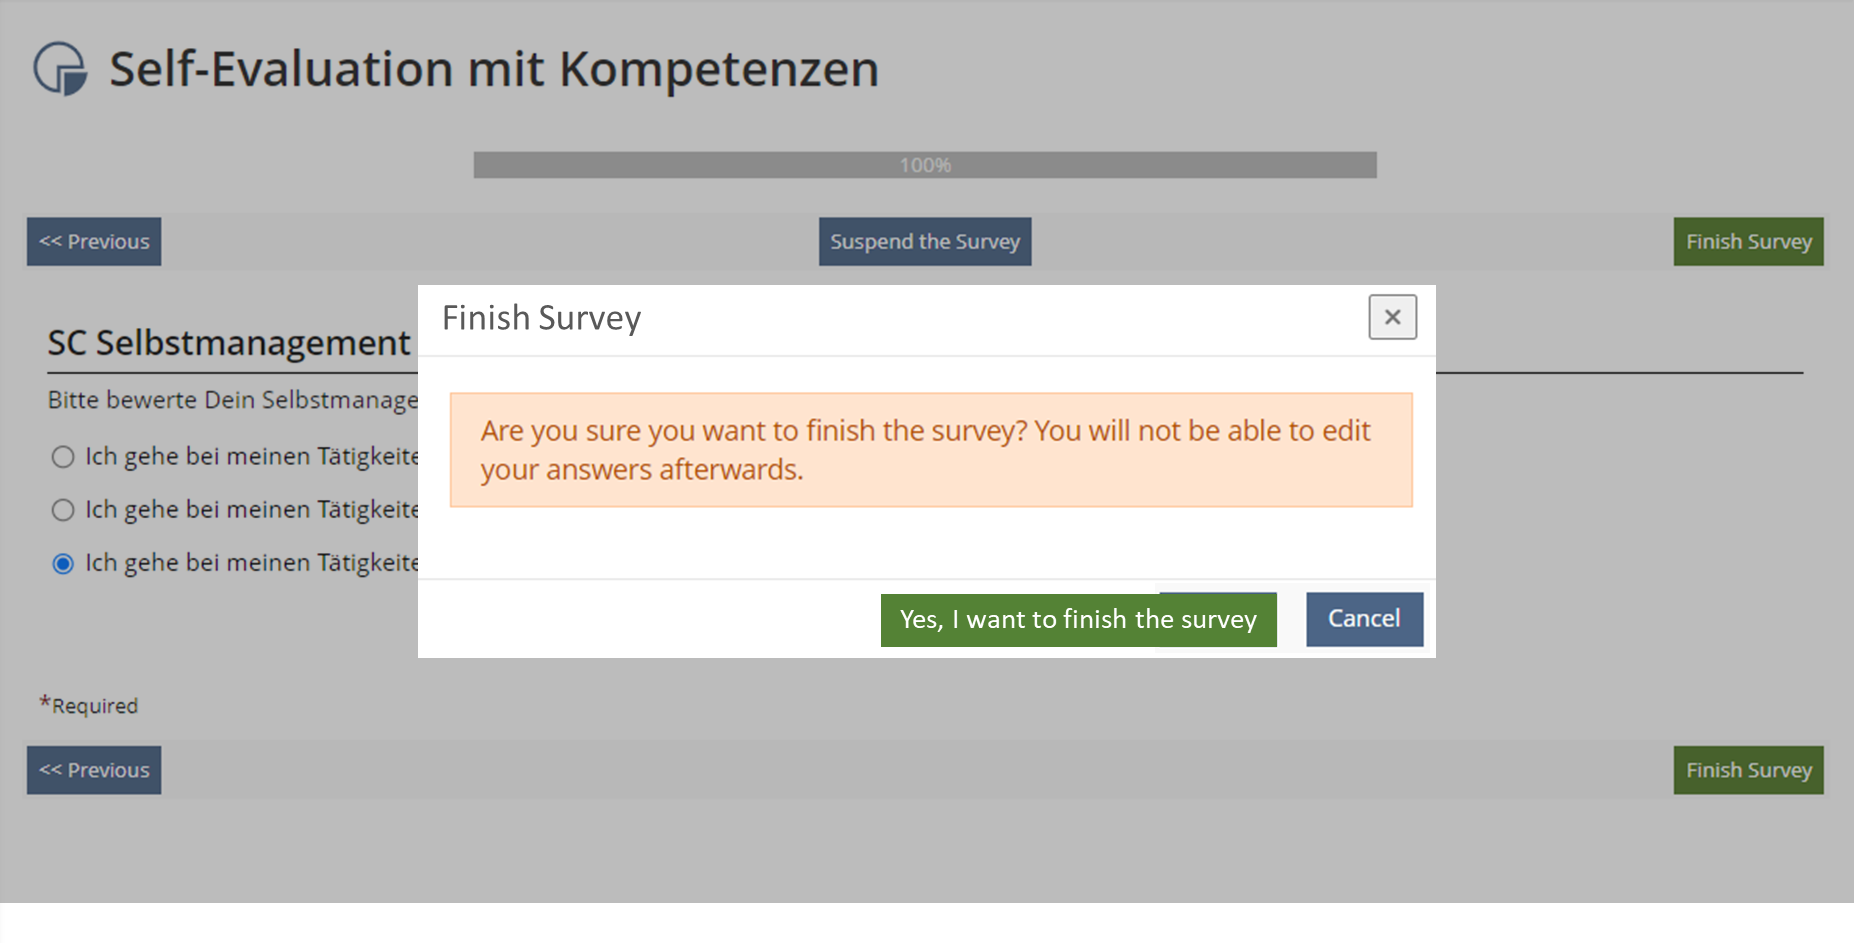
Task: Click the top '<< Previous' button
Action: pyautogui.click(x=94, y=242)
